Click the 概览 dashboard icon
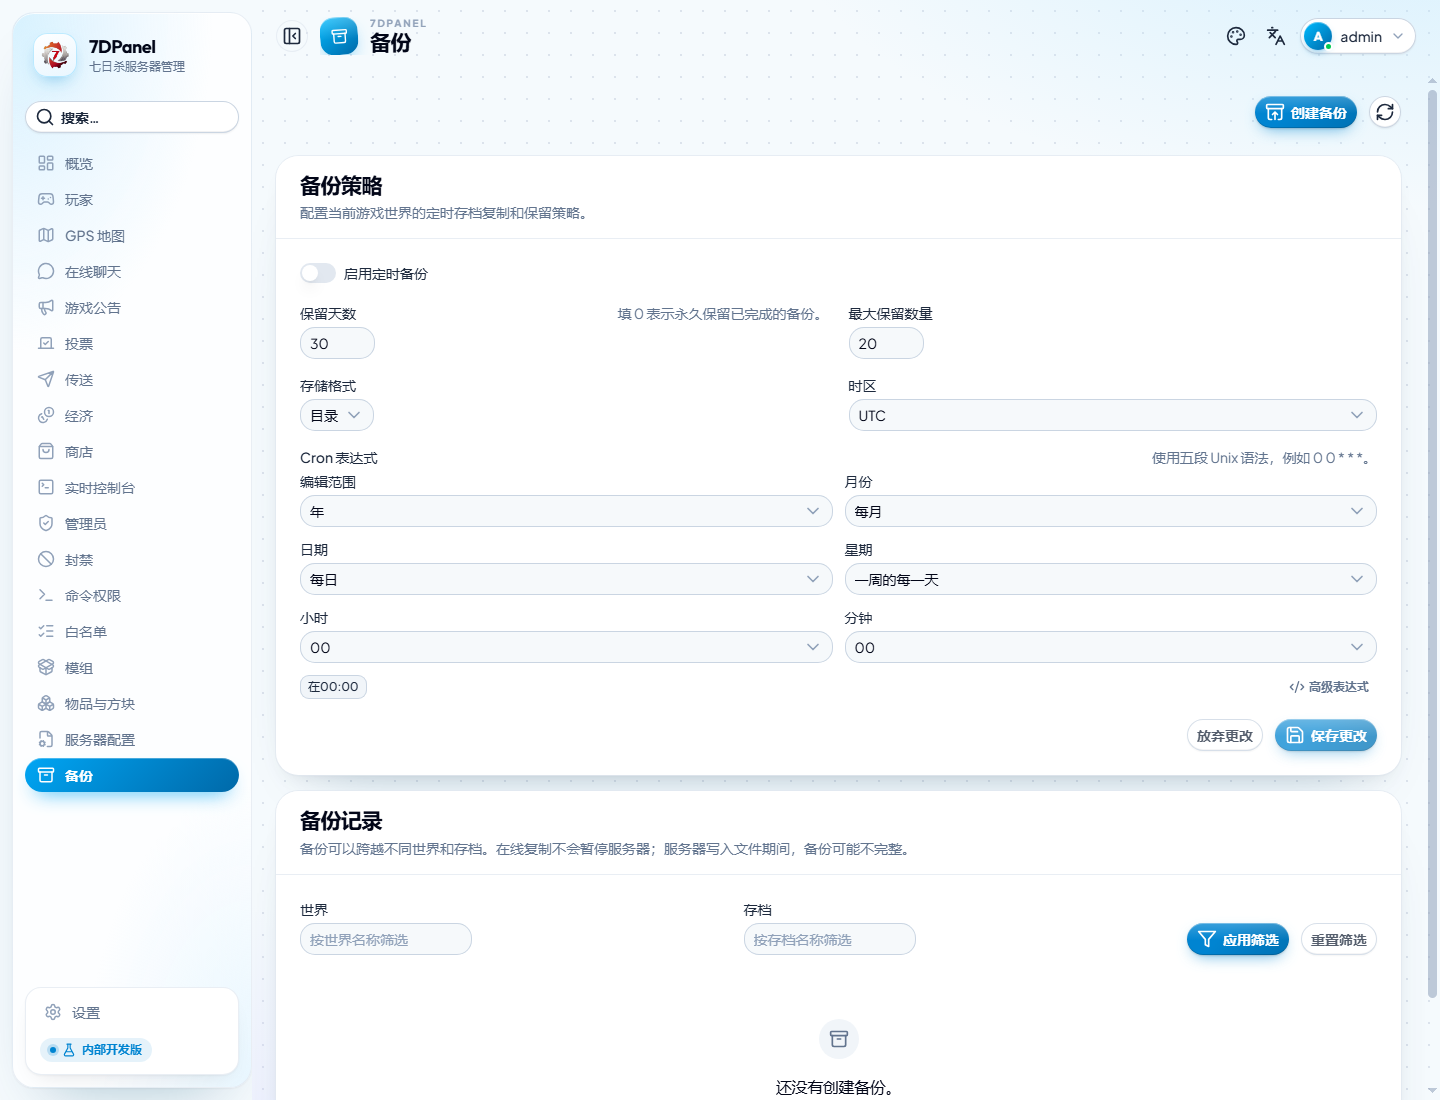Image resolution: width=1440 pixels, height=1100 pixels. tap(46, 163)
